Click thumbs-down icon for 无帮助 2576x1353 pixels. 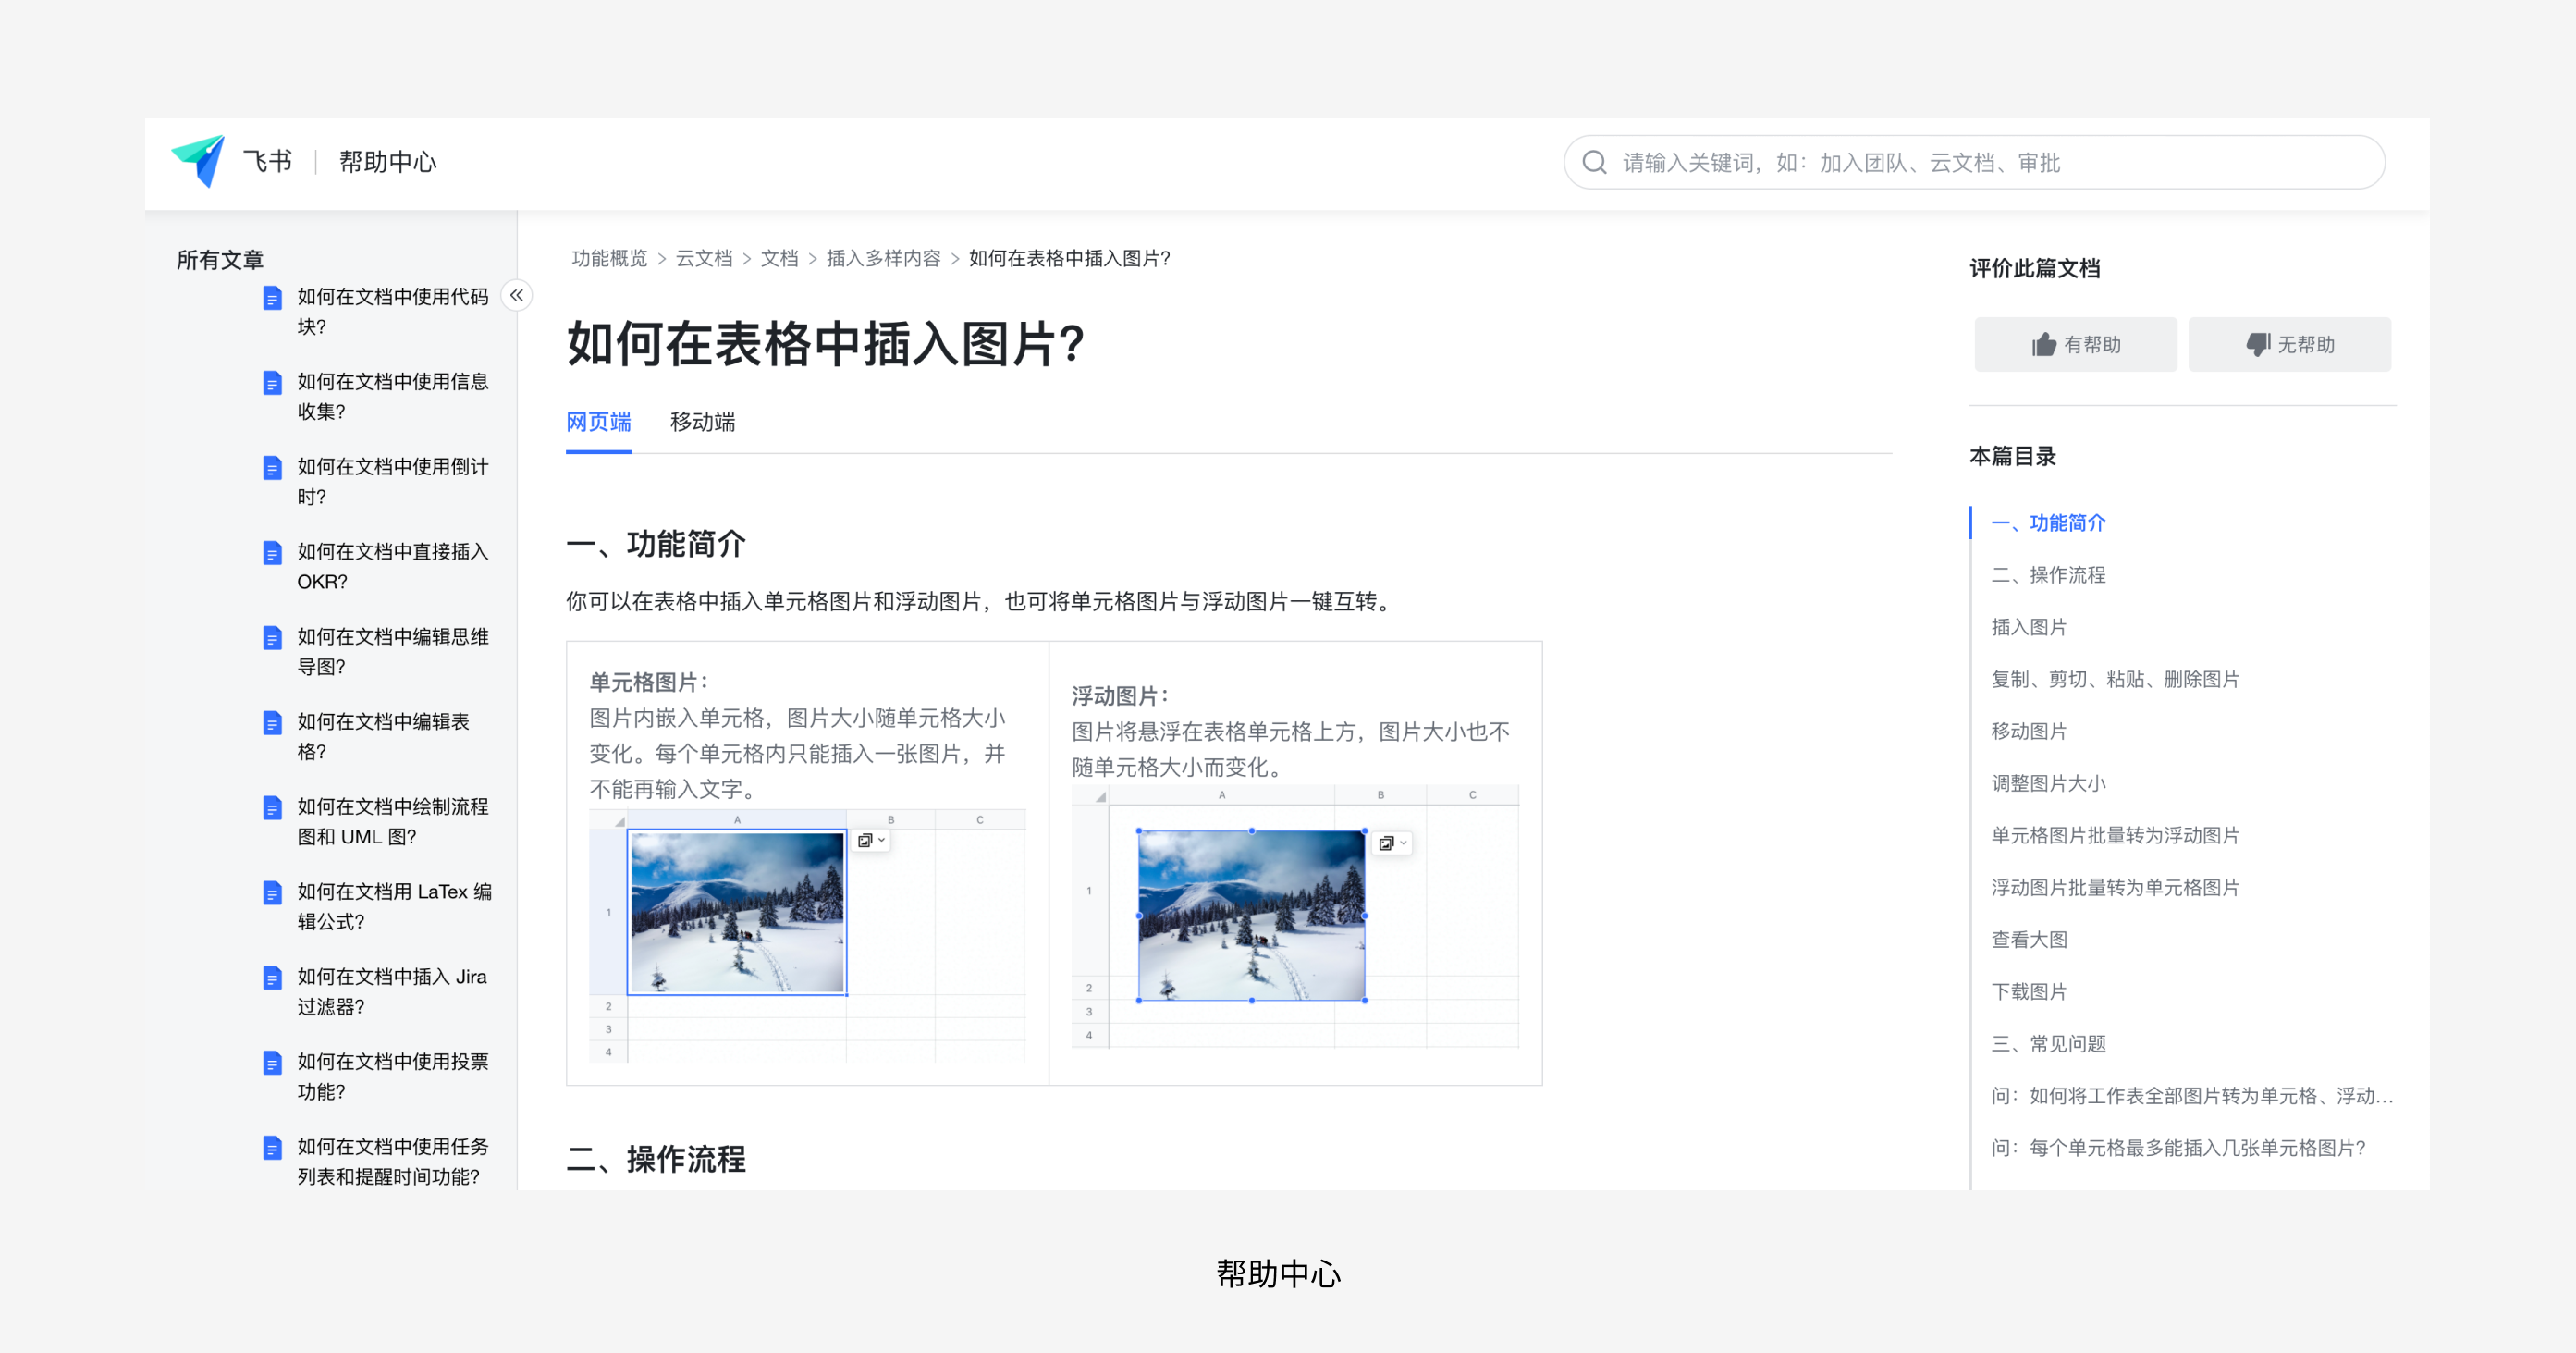click(2257, 345)
